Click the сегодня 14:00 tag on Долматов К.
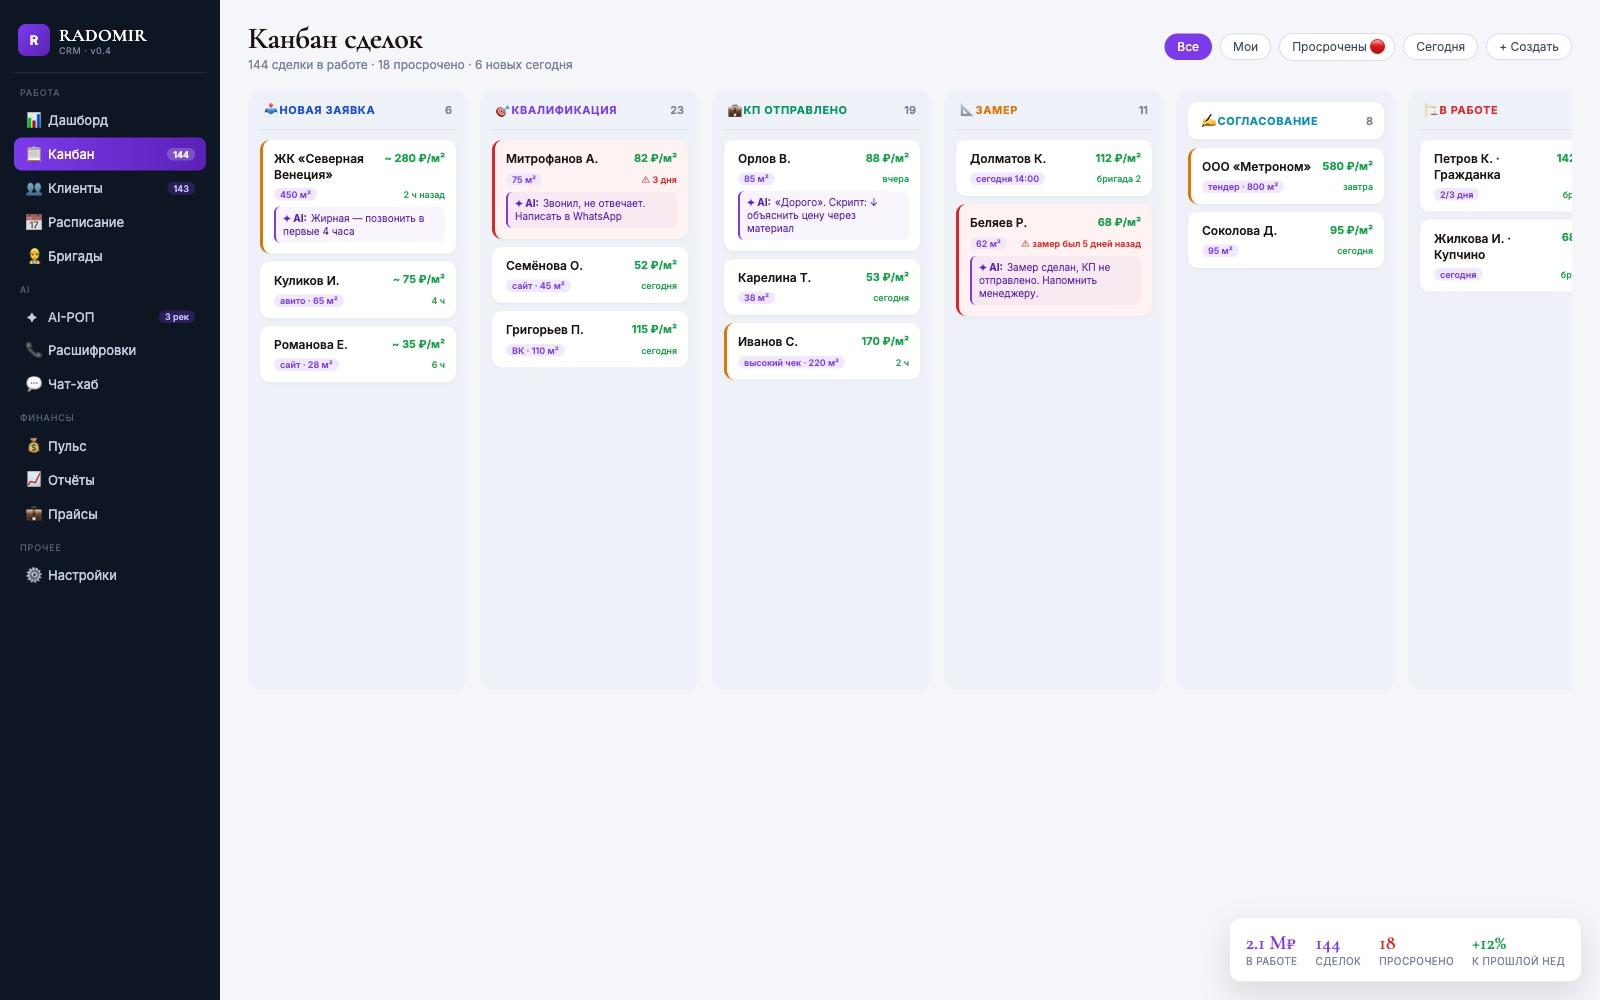1600x1000 pixels. 1007,179
